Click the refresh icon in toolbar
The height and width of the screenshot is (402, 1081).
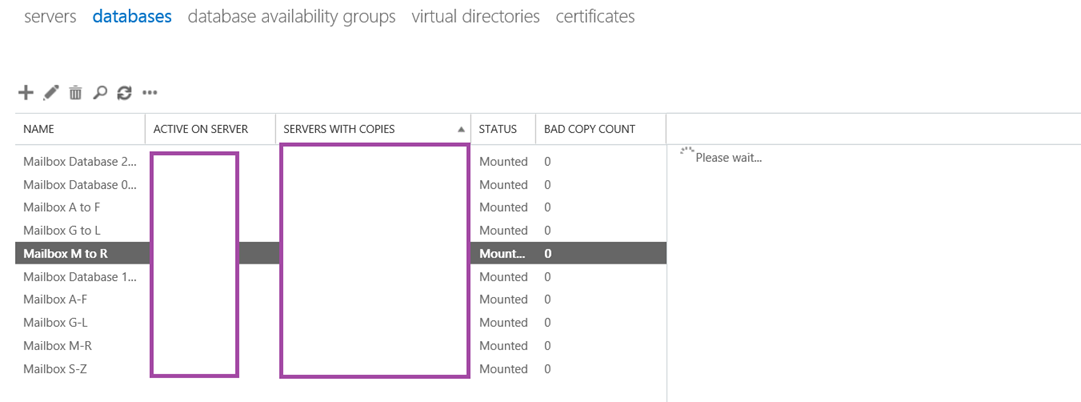(125, 93)
